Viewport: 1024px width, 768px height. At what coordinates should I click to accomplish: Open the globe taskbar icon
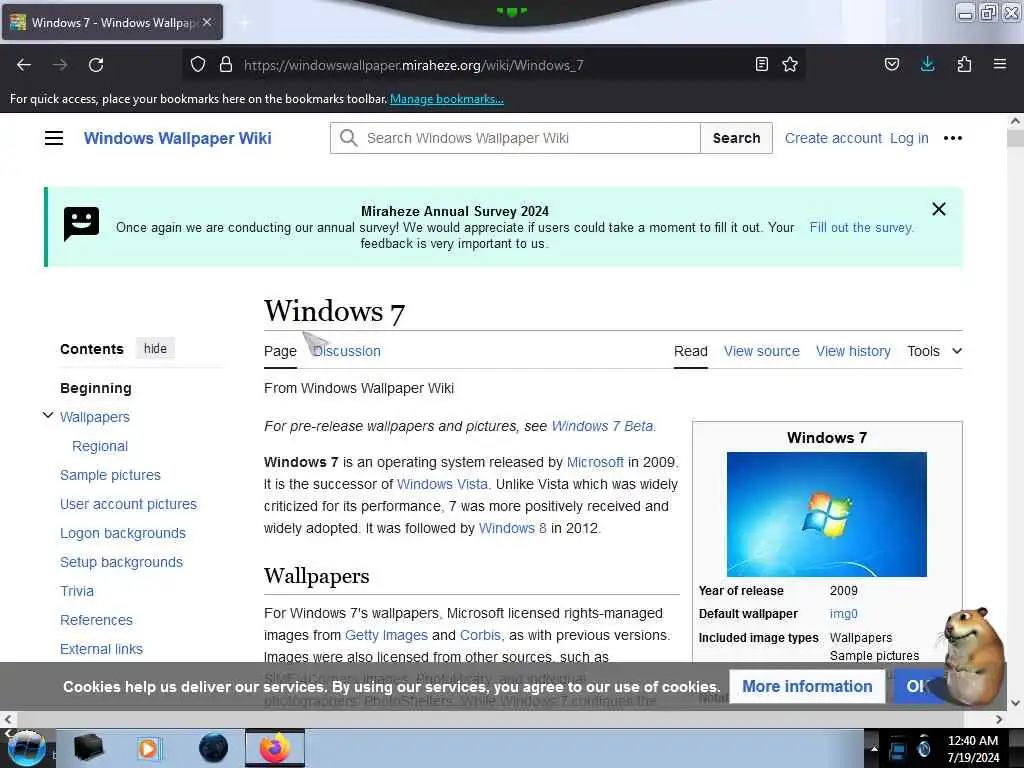click(x=214, y=748)
